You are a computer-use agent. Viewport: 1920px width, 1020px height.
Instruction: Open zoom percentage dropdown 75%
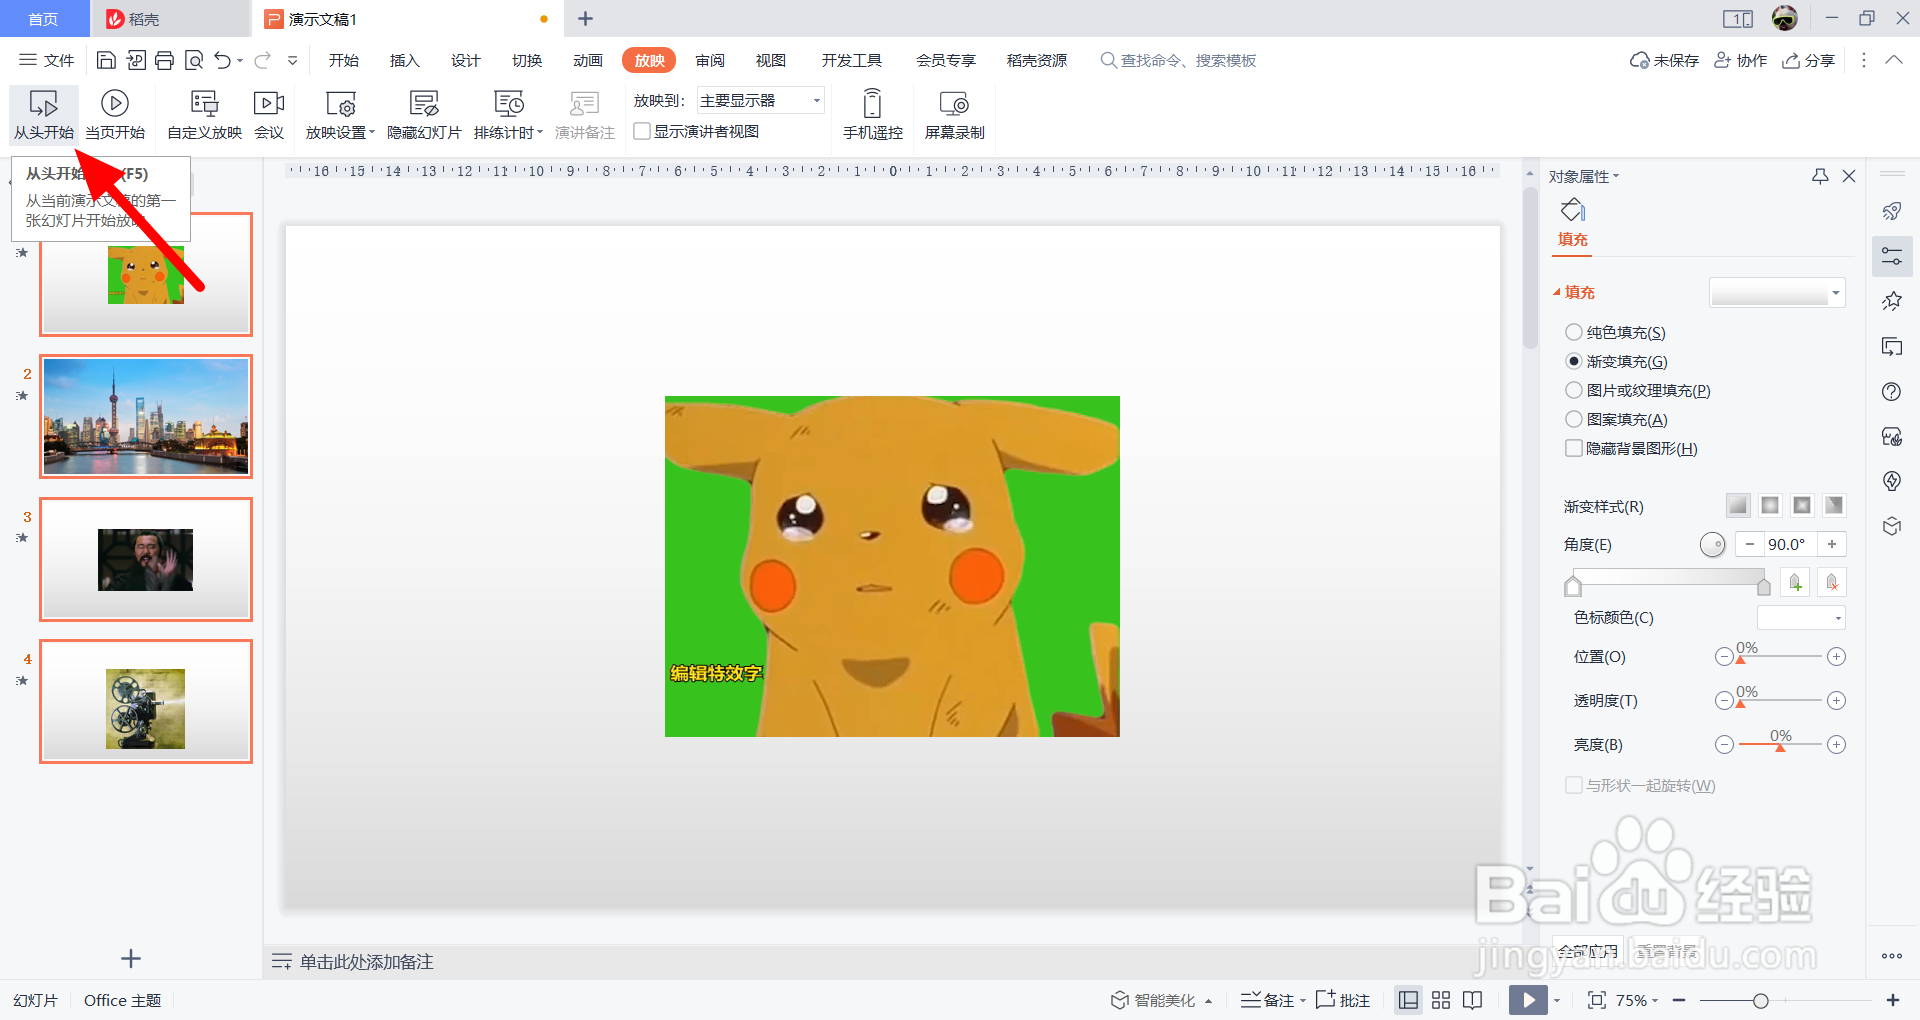click(1637, 1000)
